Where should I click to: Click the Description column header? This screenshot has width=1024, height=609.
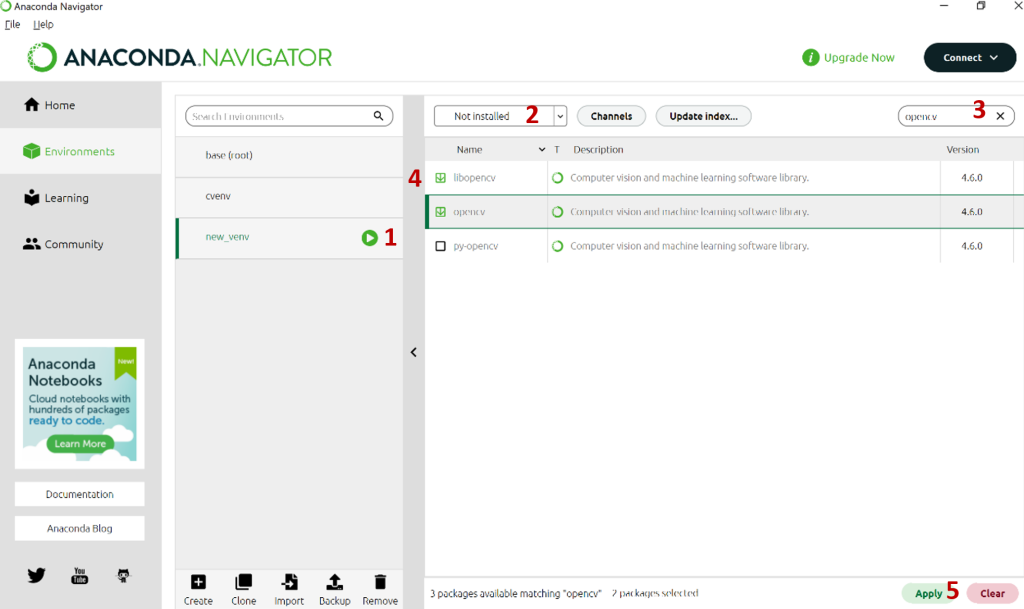point(598,149)
